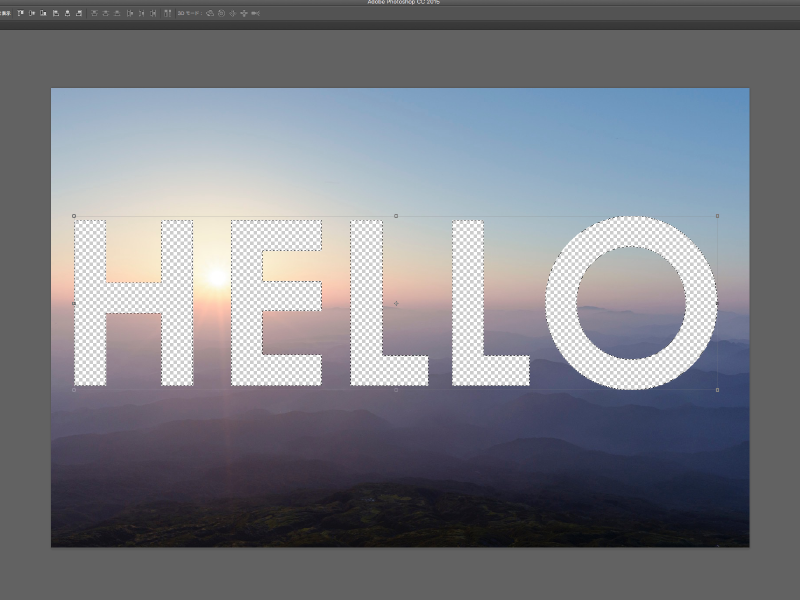The width and height of the screenshot is (800, 600).
Task: Activate the 3D roll mode icon
Action: pos(221,13)
